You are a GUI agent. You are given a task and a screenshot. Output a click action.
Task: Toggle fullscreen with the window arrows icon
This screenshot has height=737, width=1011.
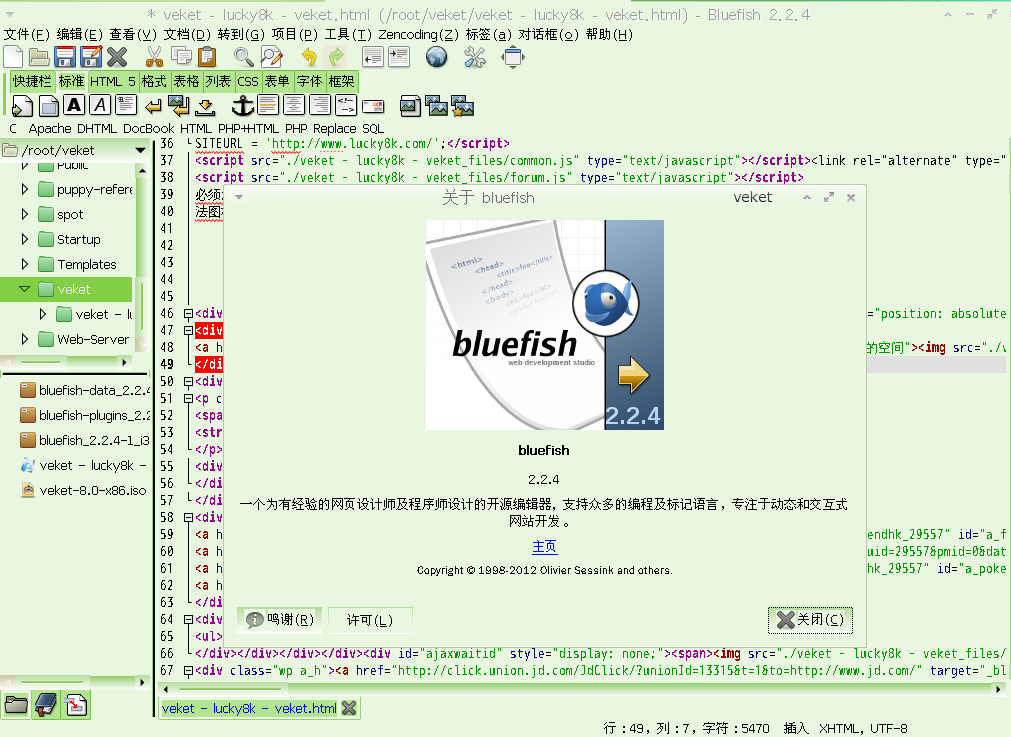pyautogui.click(x=513, y=57)
